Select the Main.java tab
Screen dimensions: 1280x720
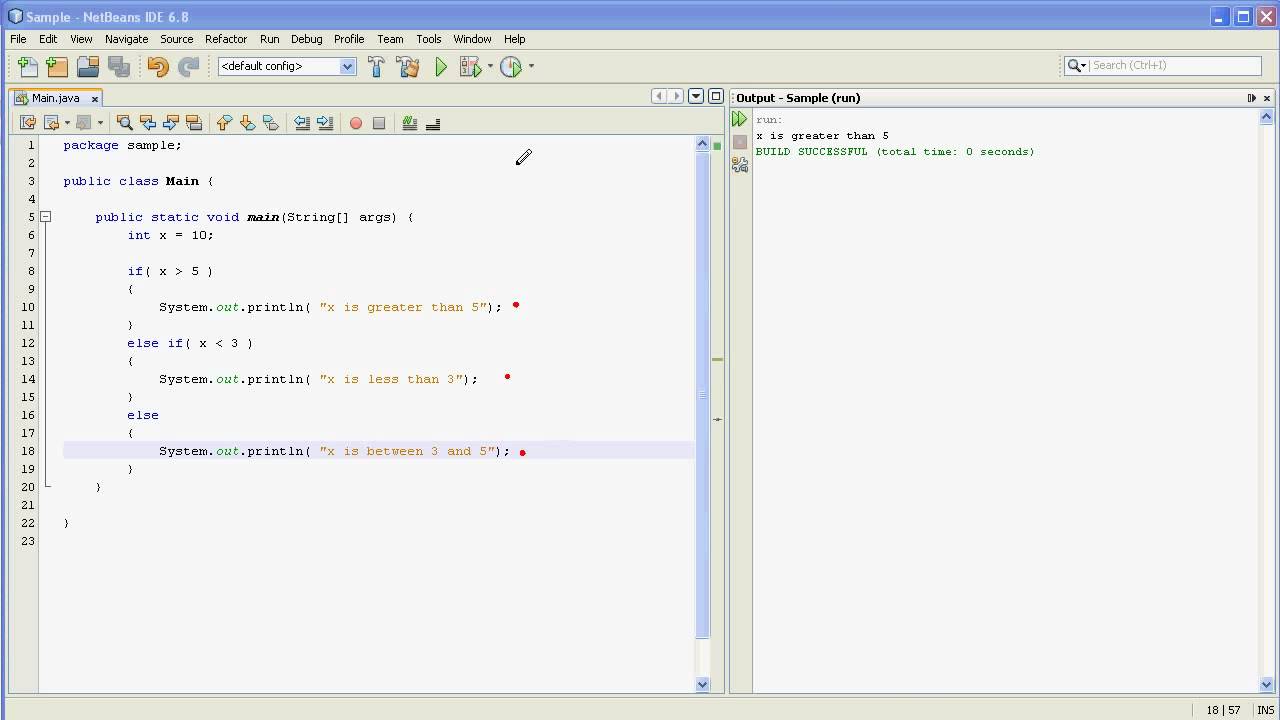tap(55, 98)
